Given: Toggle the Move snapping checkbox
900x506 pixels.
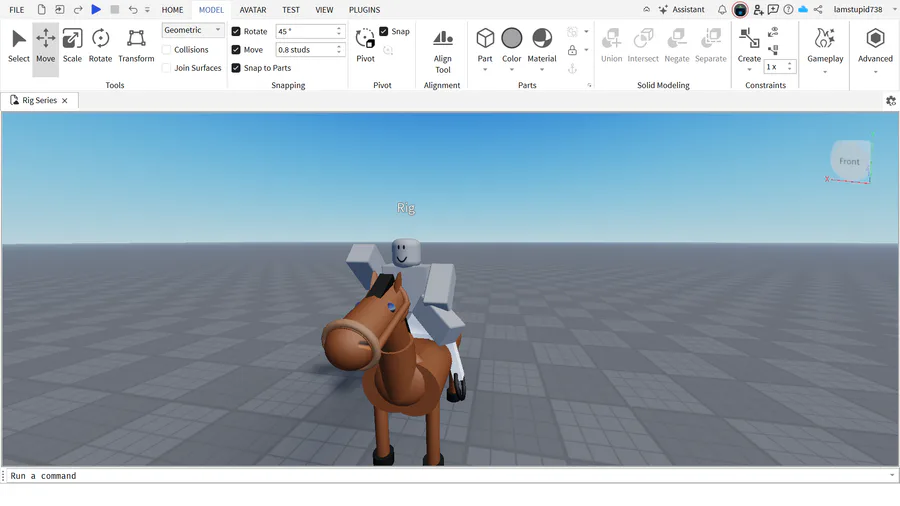Looking at the screenshot, I should [x=236, y=50].
